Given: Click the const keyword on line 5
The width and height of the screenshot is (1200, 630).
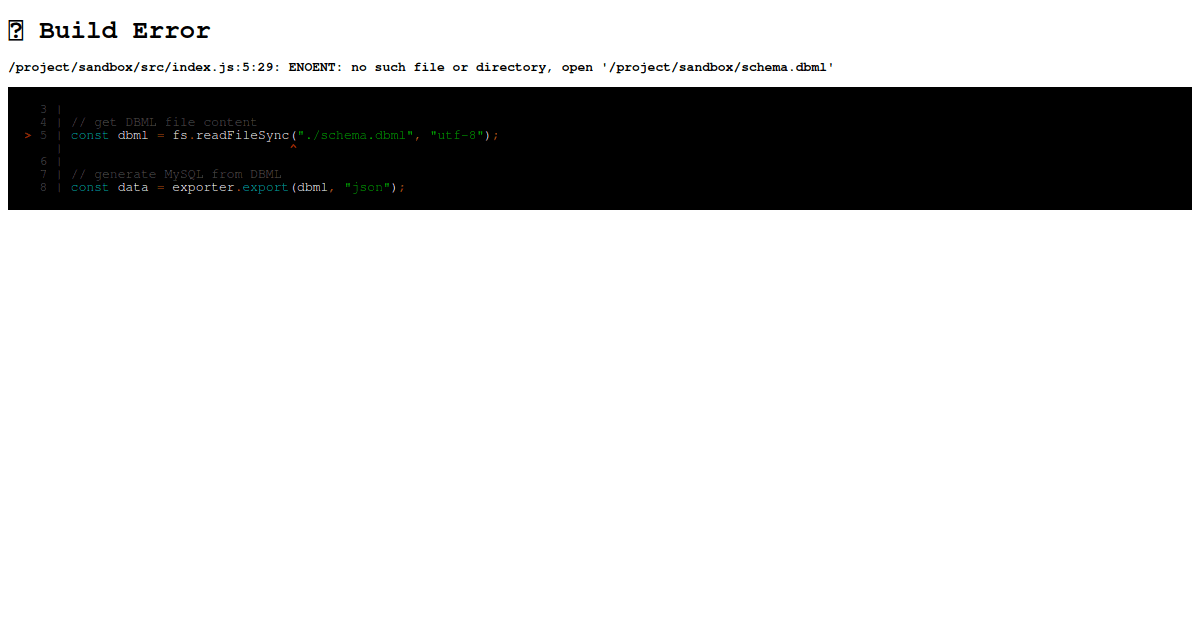Looking at the screenshot, I should point(89,135).
